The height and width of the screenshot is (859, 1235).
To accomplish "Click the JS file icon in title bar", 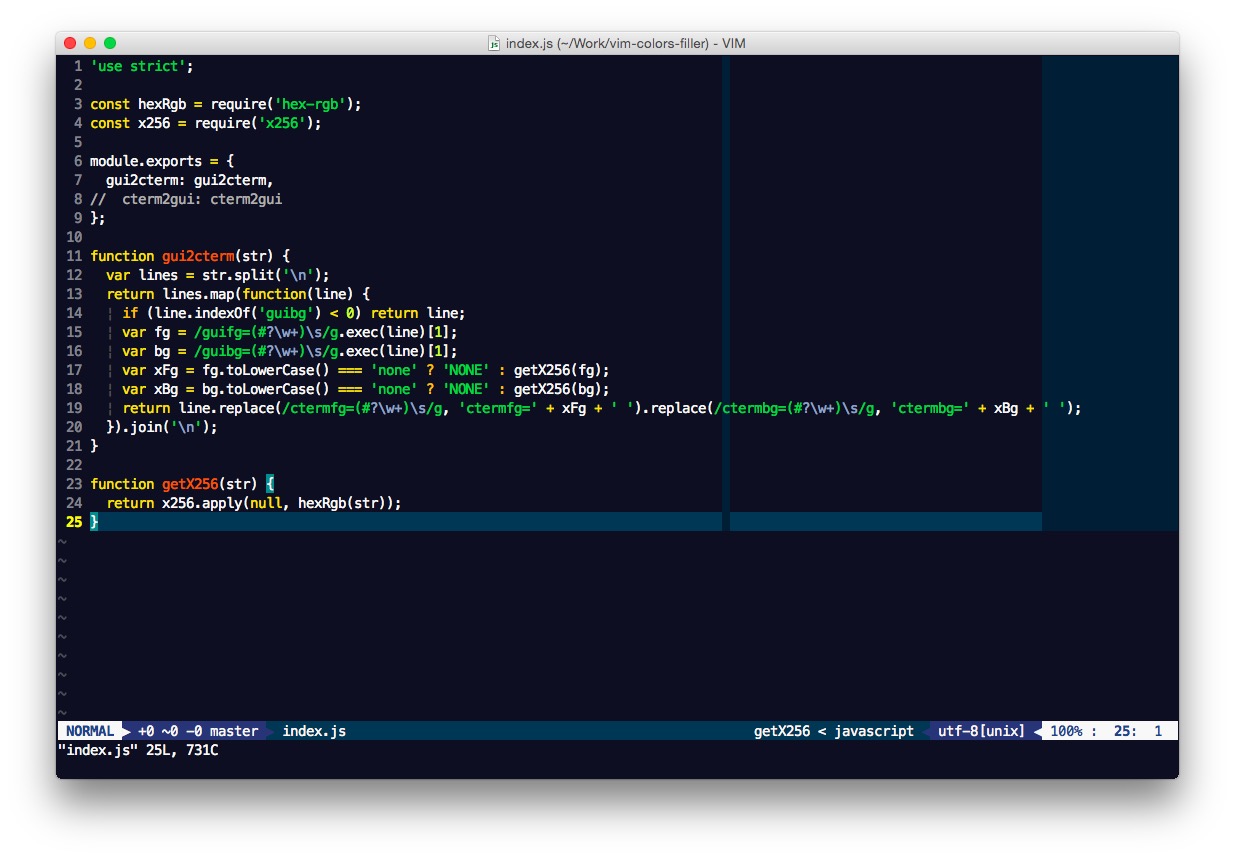I will (494, 43).
